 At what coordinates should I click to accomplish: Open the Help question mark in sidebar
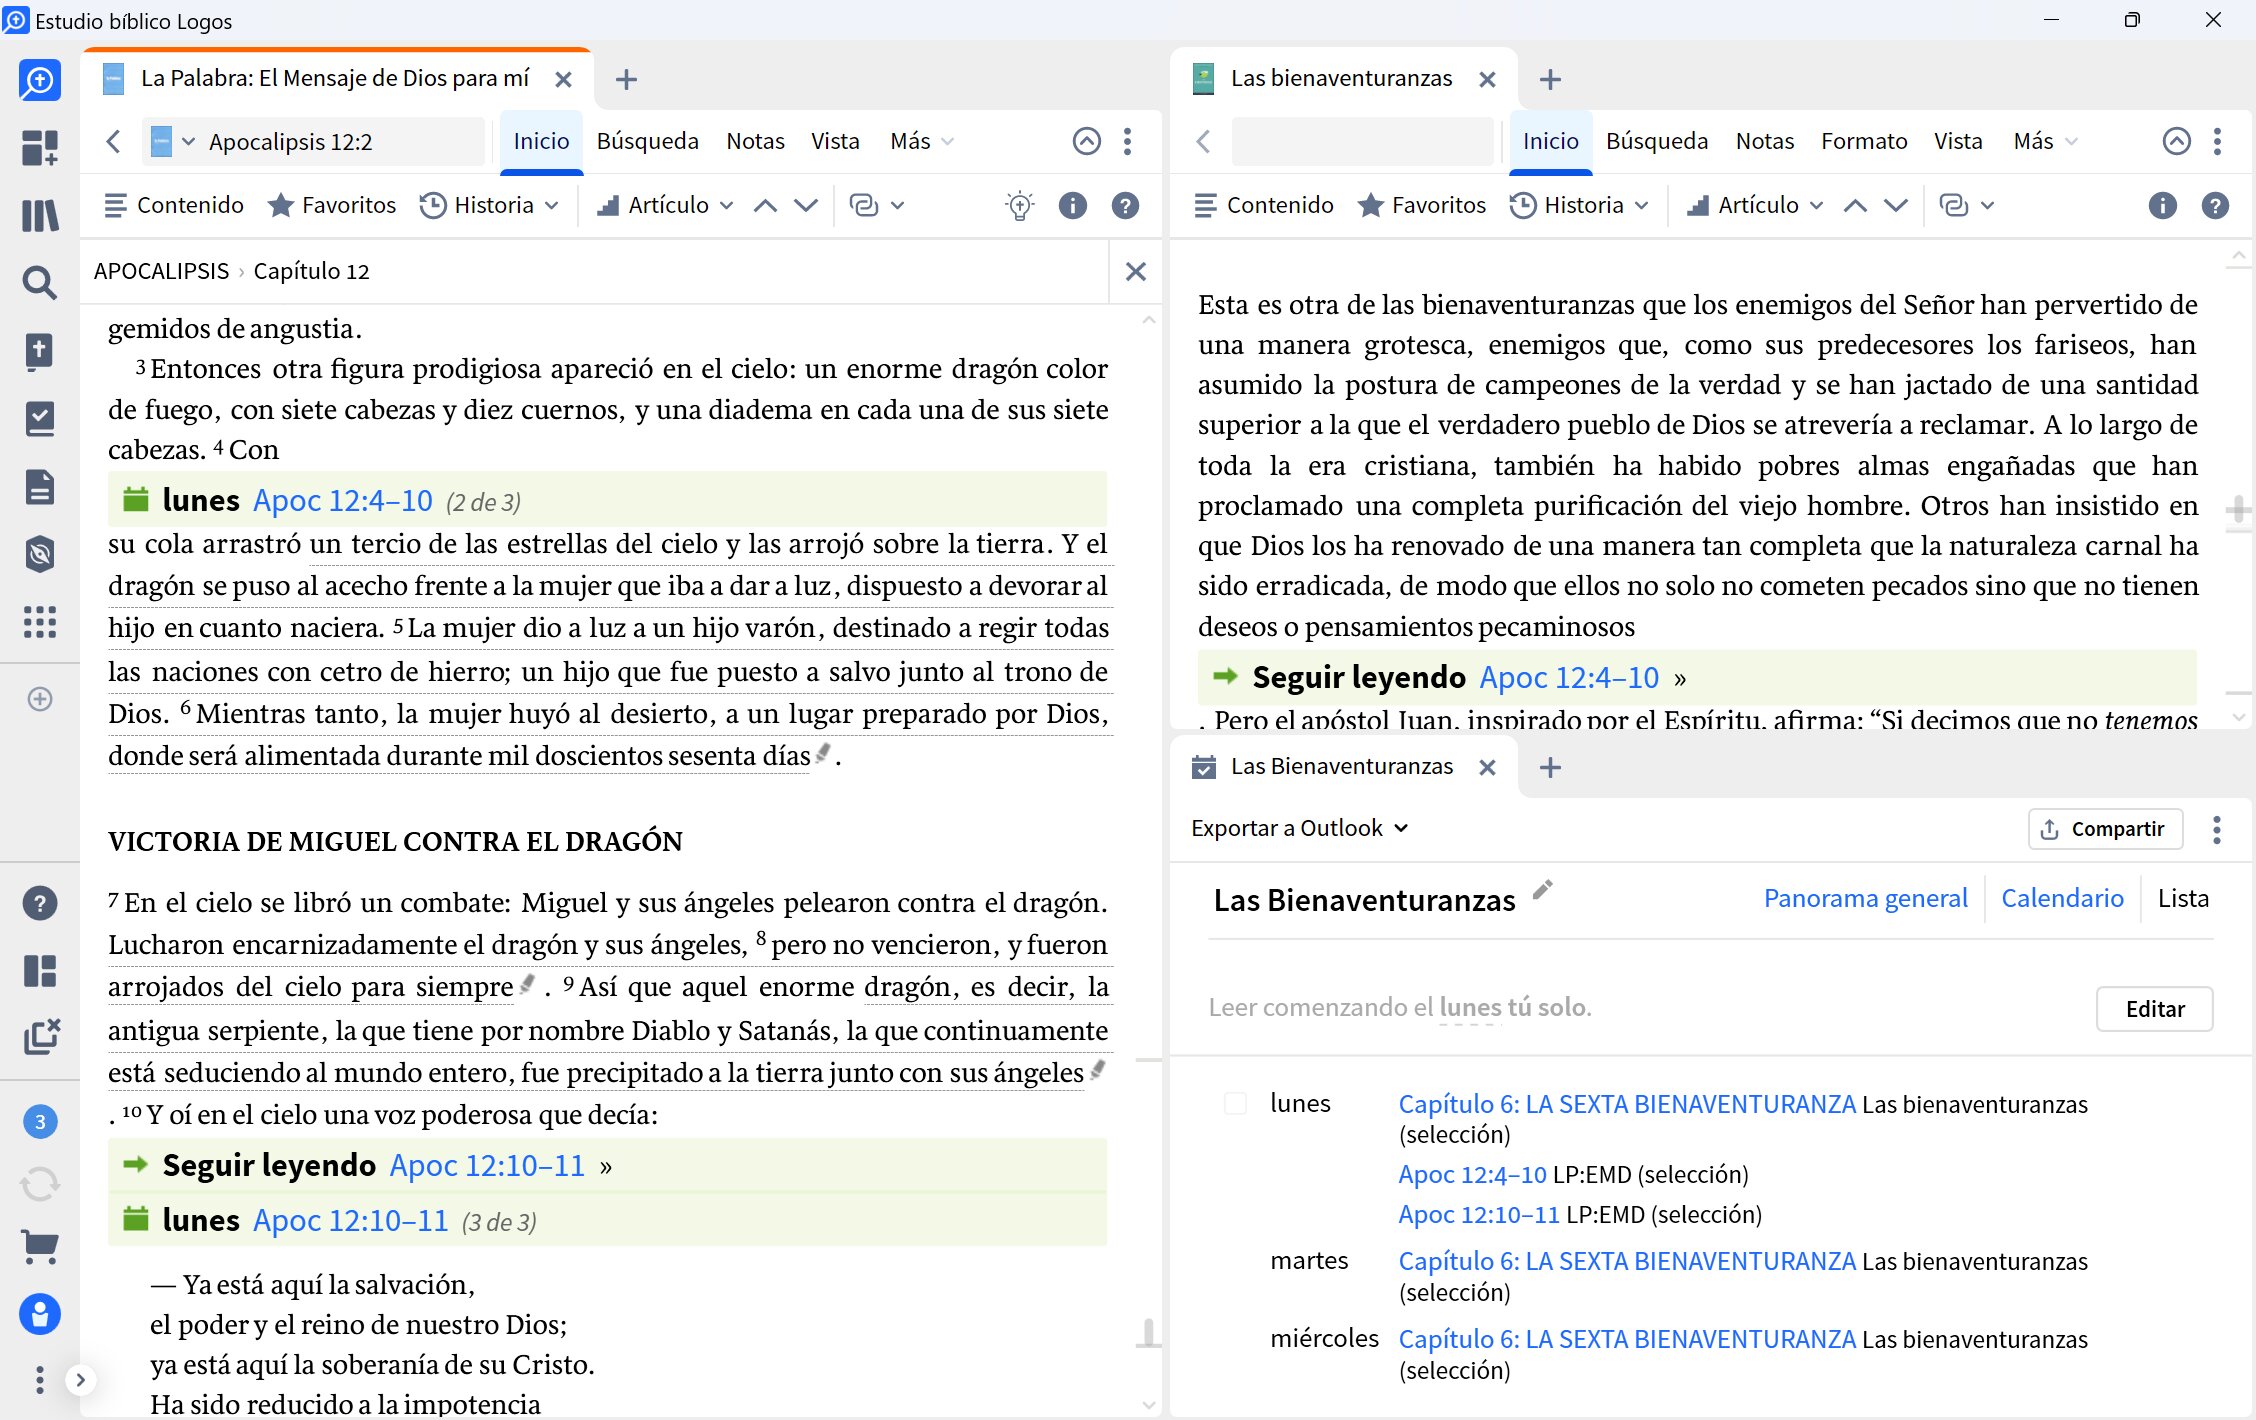(x=40, y=903)
